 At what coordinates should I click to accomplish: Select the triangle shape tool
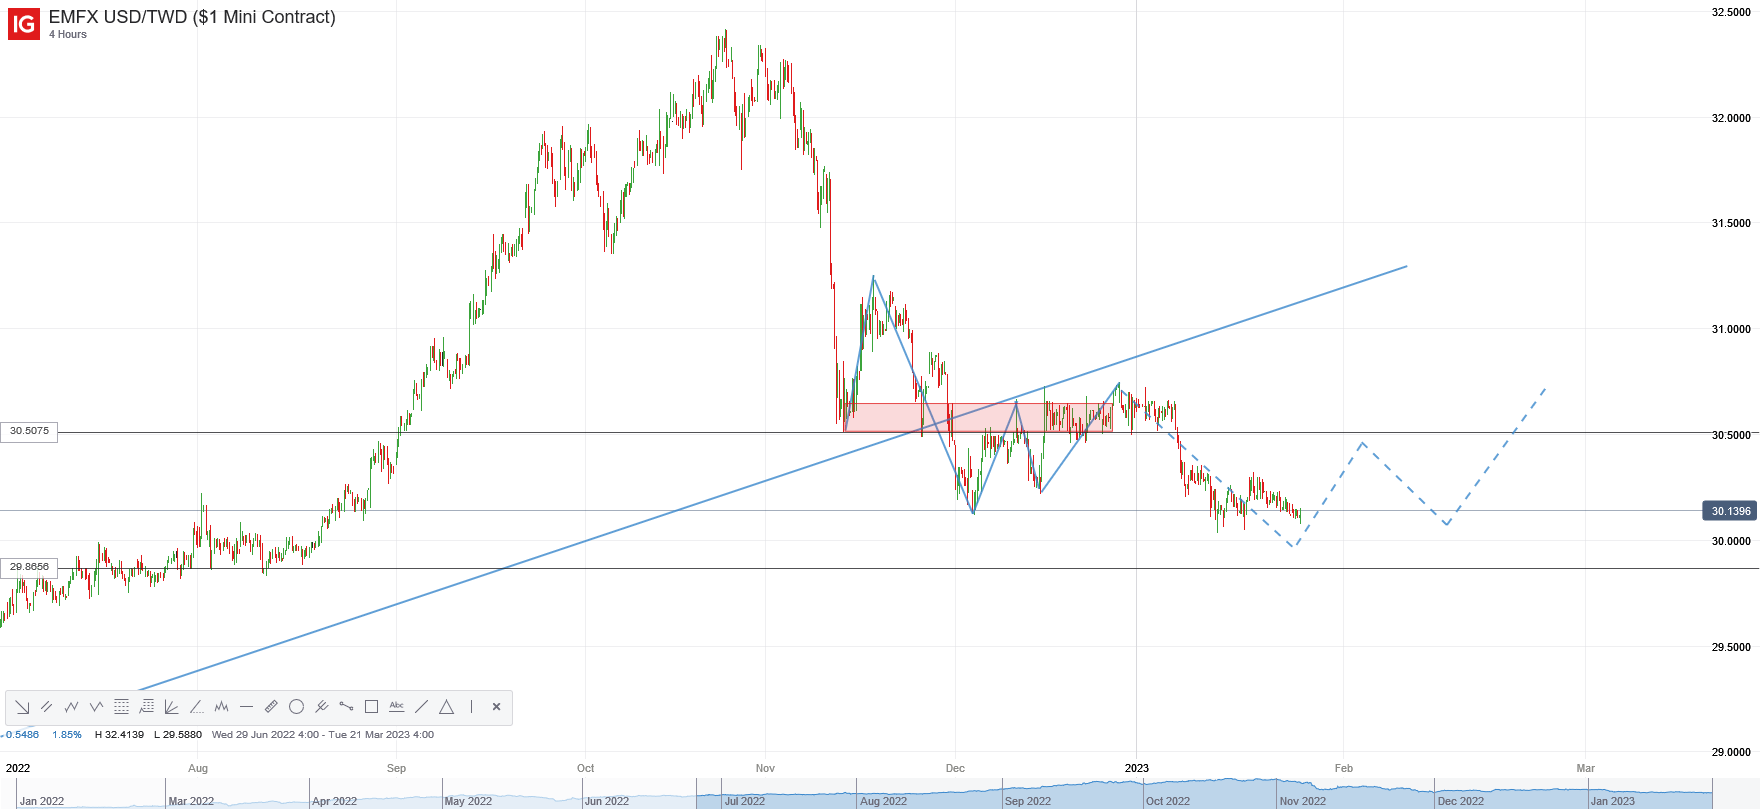tap(447, 707)
